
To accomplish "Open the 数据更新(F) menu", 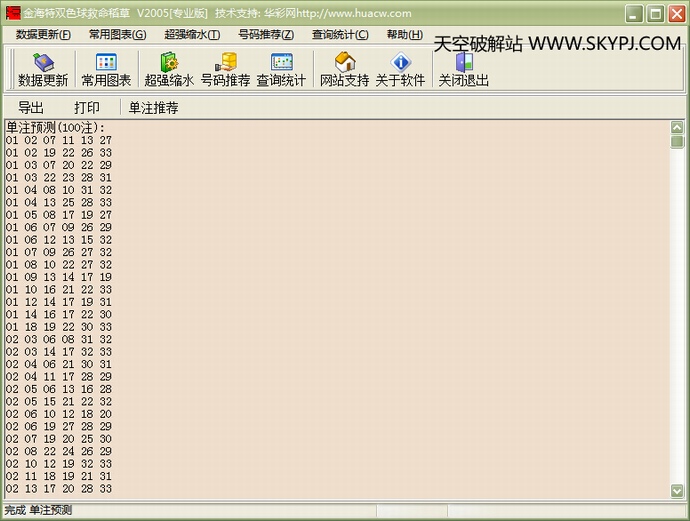I will [44, 34].
